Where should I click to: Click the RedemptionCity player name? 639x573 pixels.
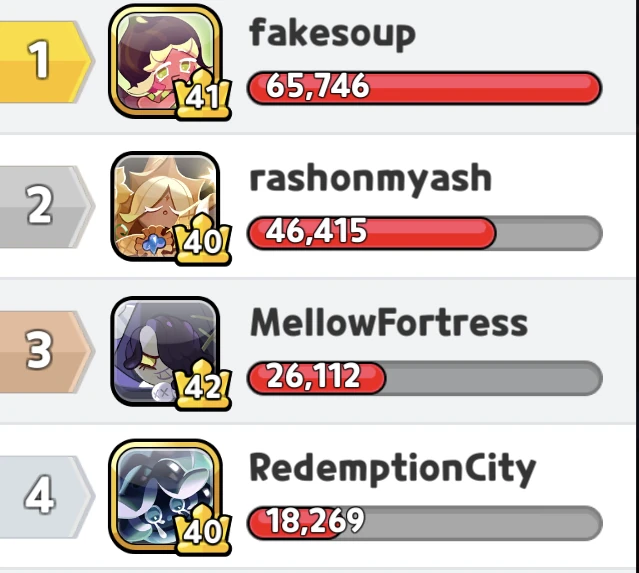coord(392,469)
